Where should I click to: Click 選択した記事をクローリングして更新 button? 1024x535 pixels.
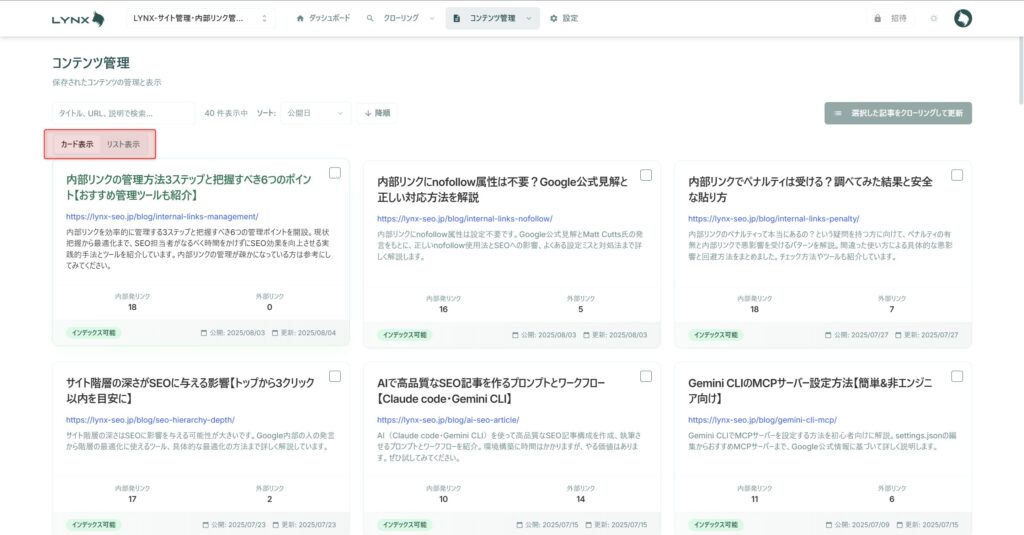898,113
